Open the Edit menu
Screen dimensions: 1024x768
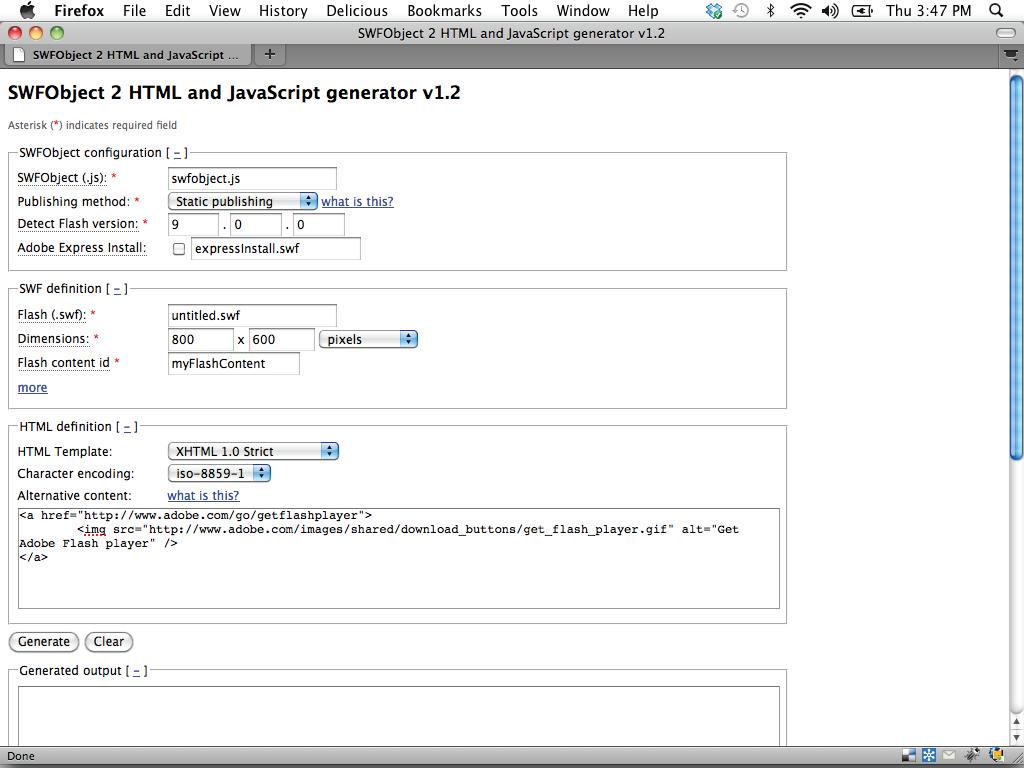click(177, 10)
